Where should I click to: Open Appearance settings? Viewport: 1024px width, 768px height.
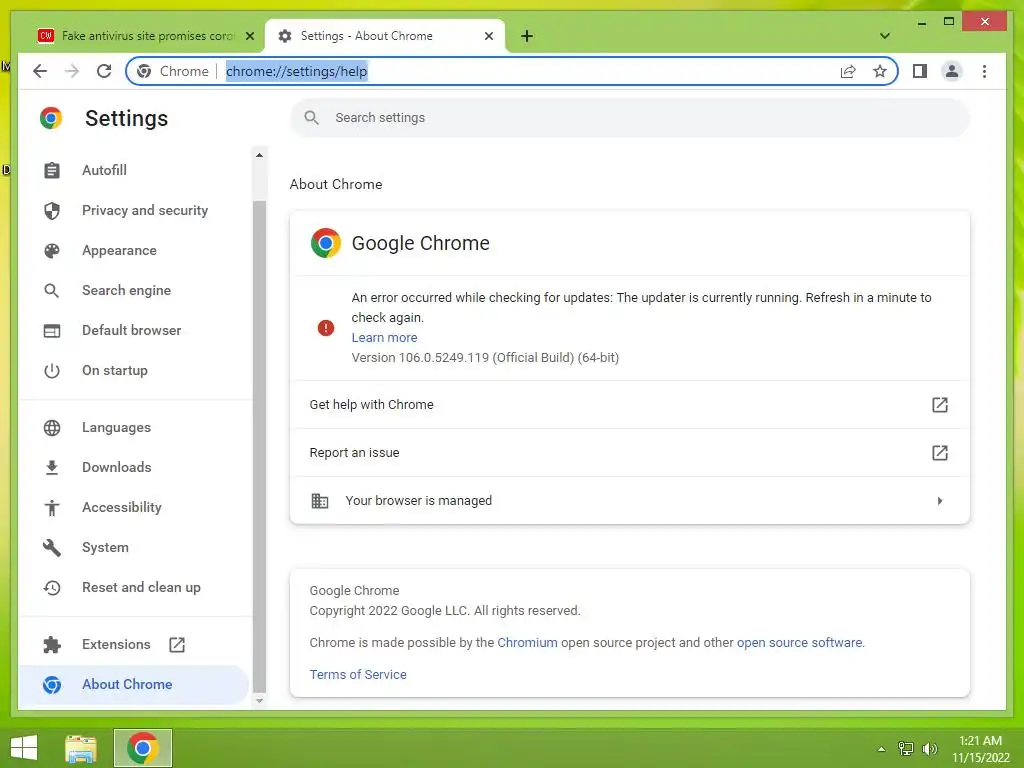(134, 250)
